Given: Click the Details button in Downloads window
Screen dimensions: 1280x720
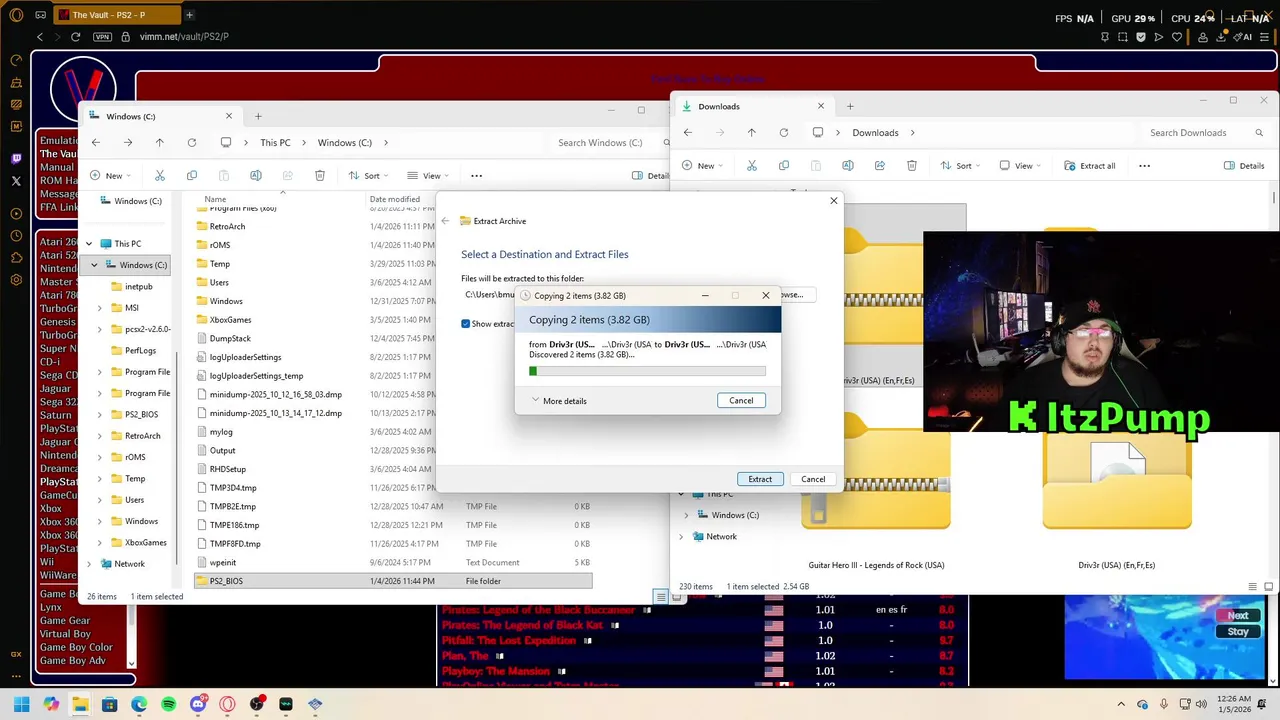Looking at the screenshot, I should [x=1244, y=166].
